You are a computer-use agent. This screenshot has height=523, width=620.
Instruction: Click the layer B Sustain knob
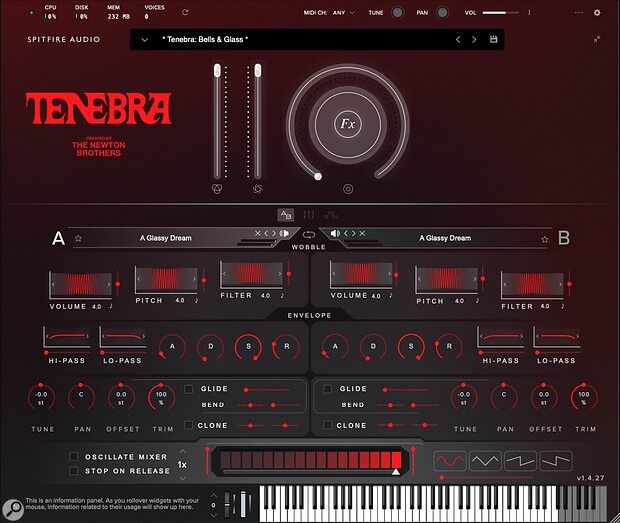(411, 347)
